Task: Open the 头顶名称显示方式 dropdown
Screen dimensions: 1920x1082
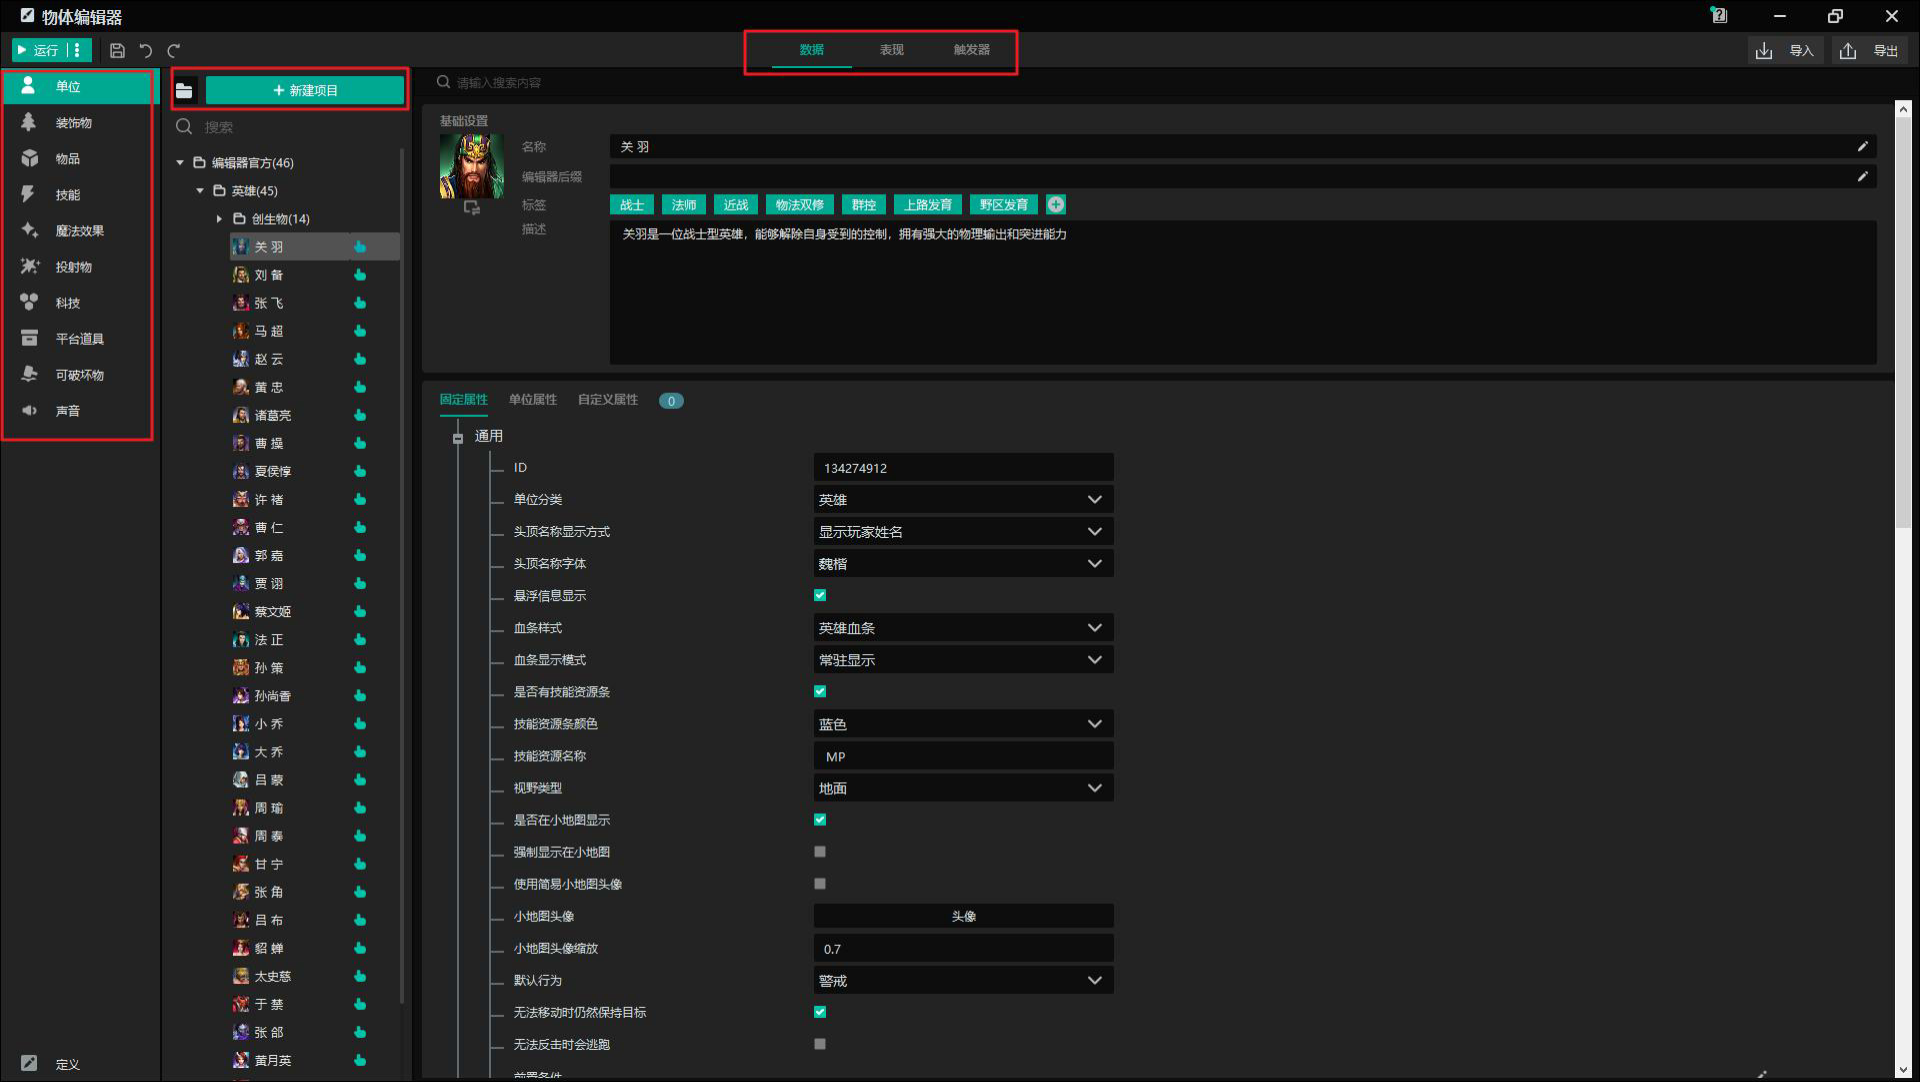Action: (963, 532)
